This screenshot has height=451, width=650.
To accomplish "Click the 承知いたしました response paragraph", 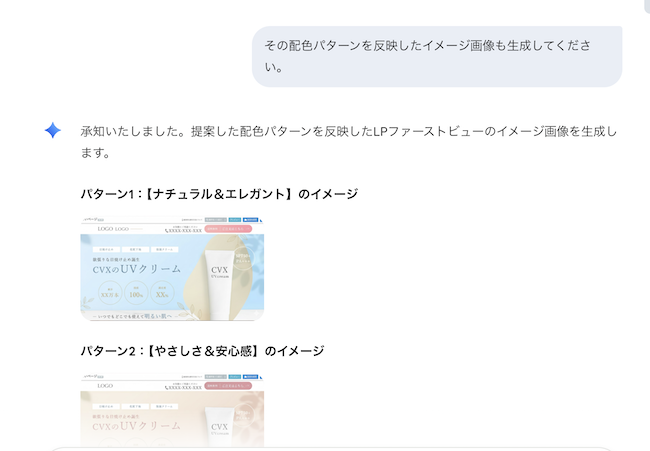I will (349, 142).
